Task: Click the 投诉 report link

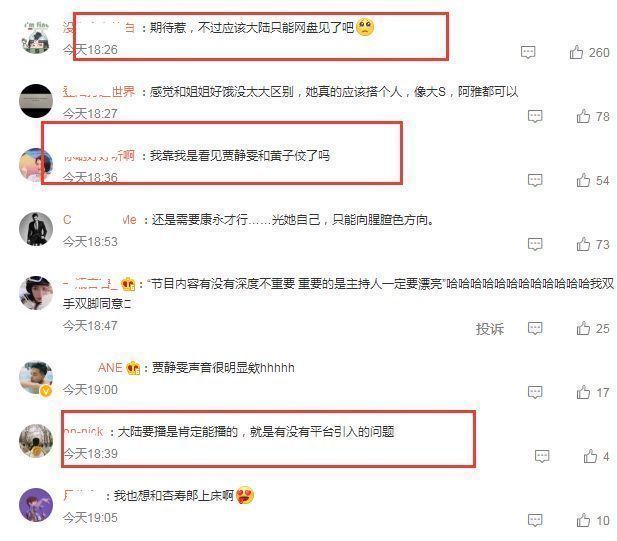Action: (490, 329)
